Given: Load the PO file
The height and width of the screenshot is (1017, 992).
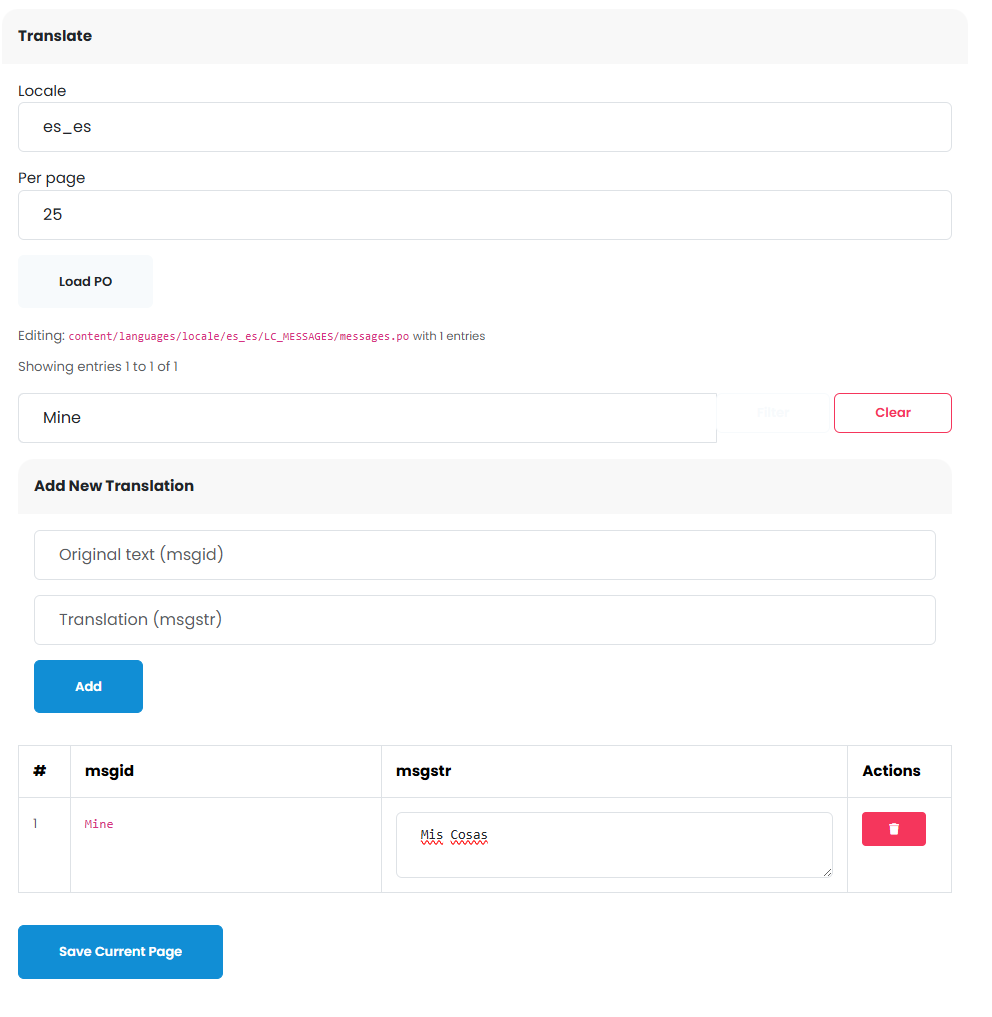Looking at the screenshot, I should pyautogui.click(x=86, y=281).
